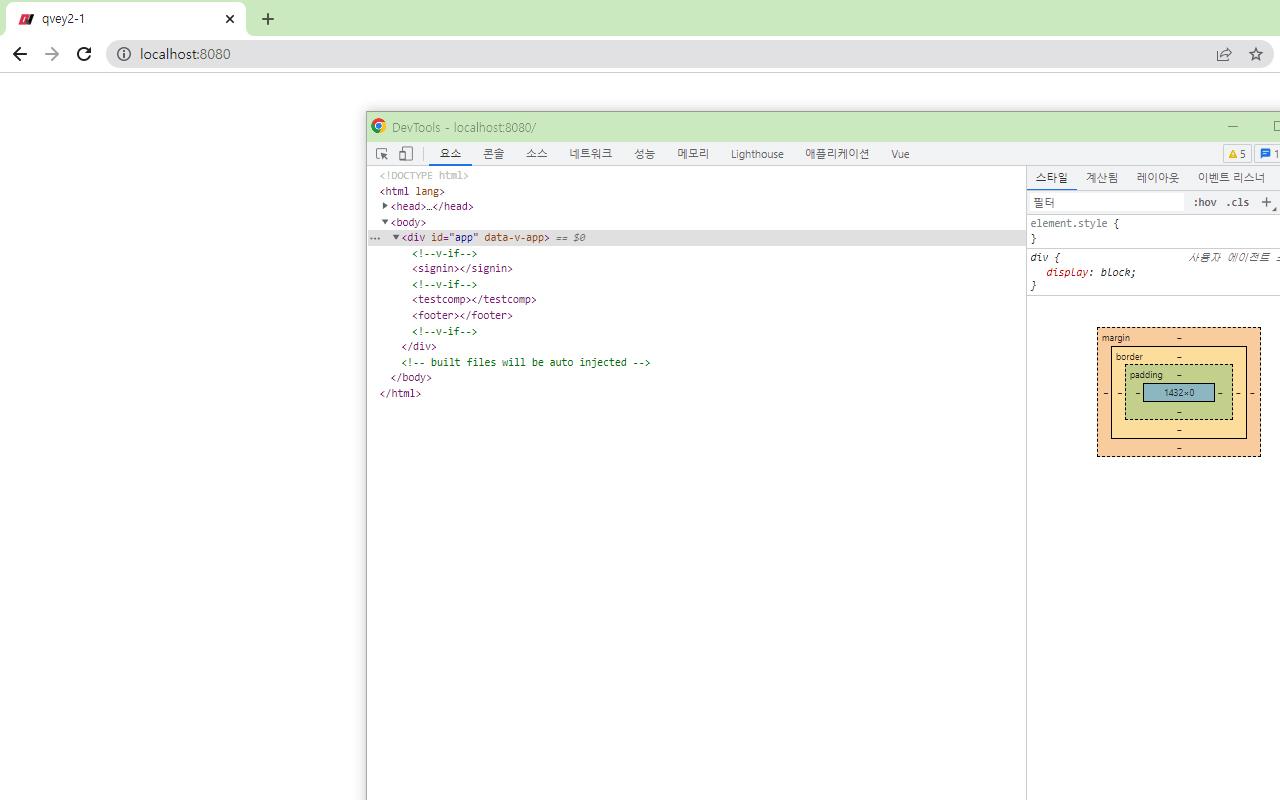Click the border label in box model
1280x800 pixels.
tap(1129, 357)
